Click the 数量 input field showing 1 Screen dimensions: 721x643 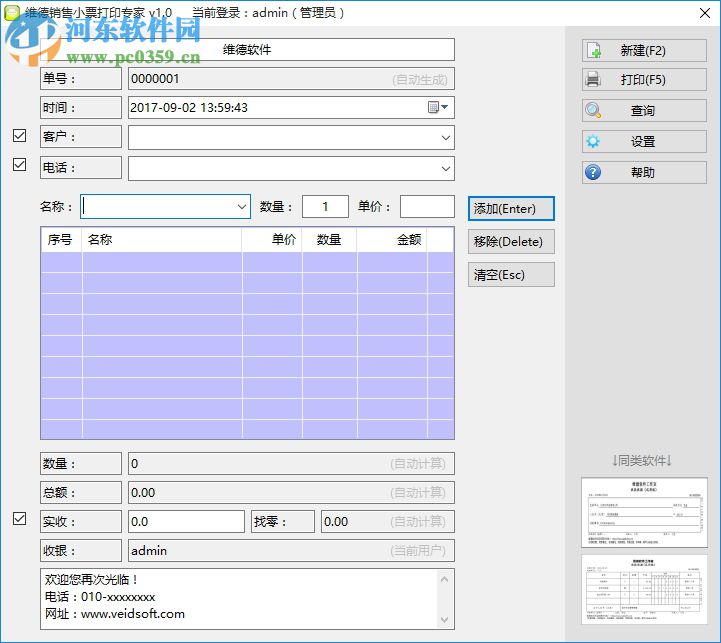[x=325, y=207]
